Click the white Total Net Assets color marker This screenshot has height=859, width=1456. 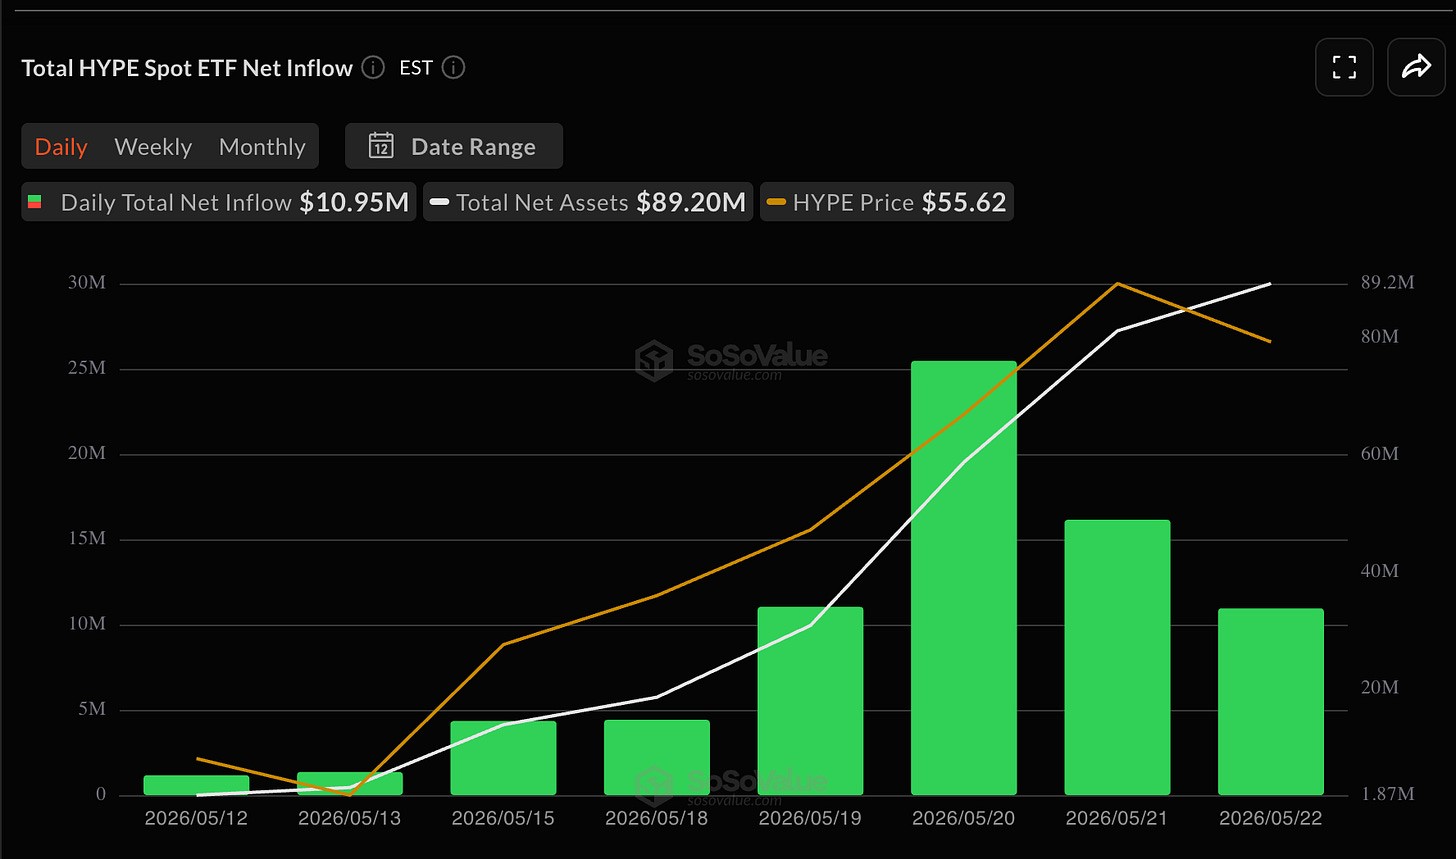point(440,202)
